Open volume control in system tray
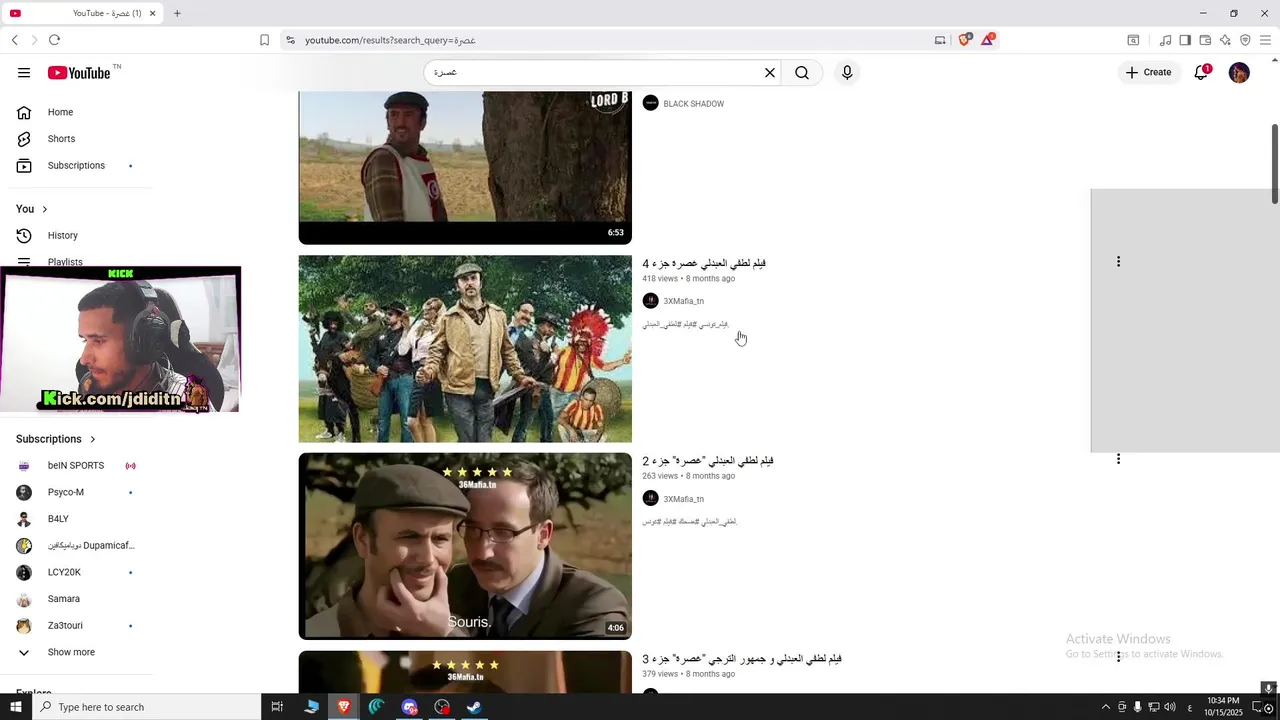This screenshot has height=720, width=1280. (1170, 707)
